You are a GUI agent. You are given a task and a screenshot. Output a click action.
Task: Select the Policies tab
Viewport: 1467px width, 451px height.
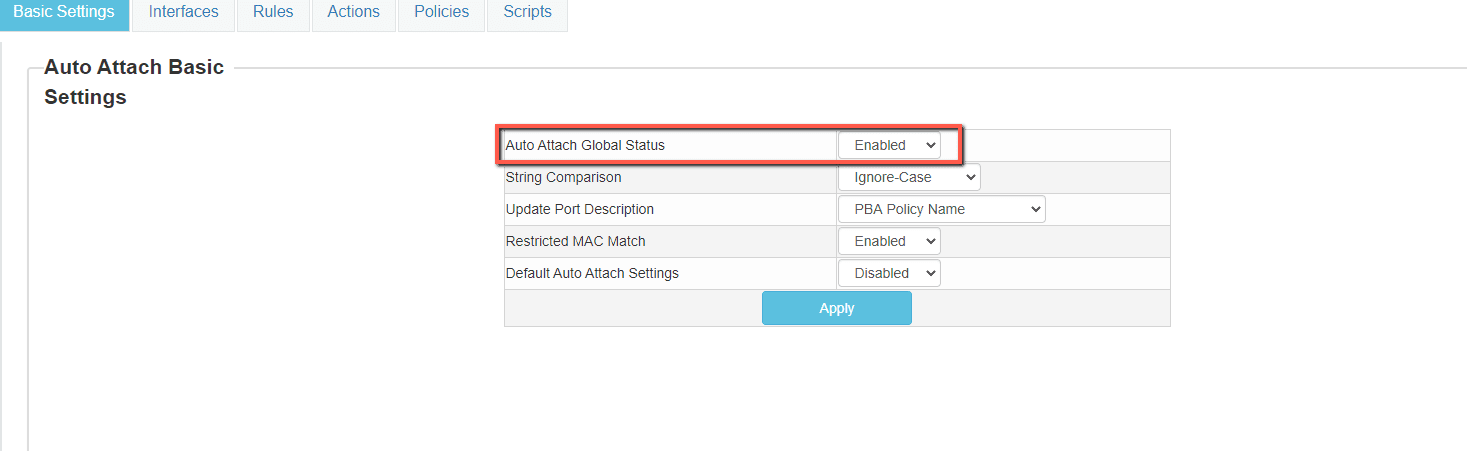pos(441,13)
